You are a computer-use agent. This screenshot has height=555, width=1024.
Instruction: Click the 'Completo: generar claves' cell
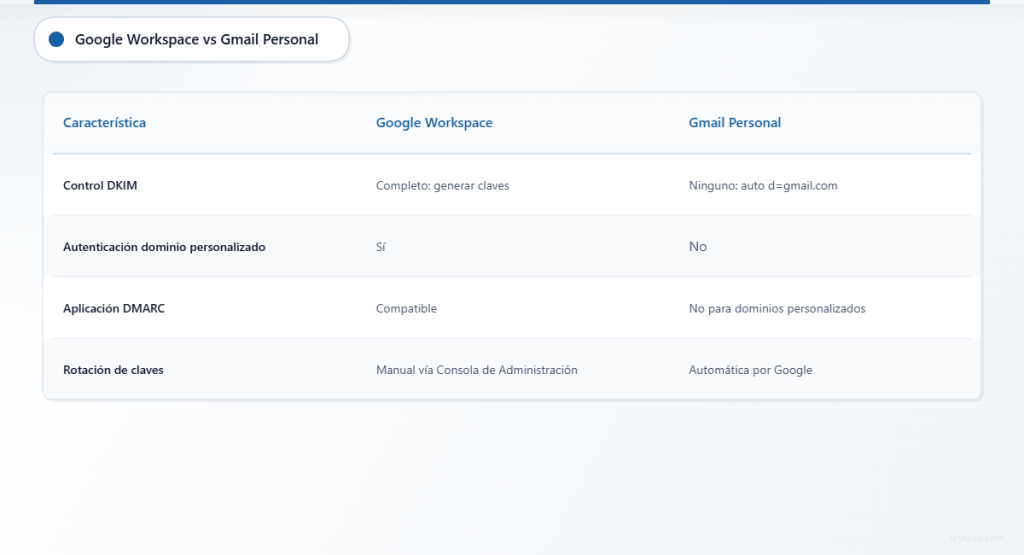(x=442, y=185)
